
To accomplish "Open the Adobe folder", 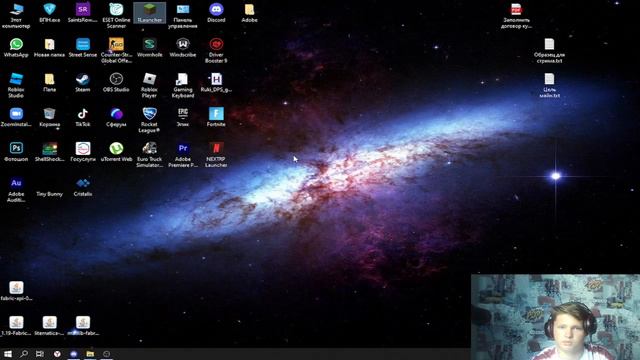I will [x=249, y=12].
